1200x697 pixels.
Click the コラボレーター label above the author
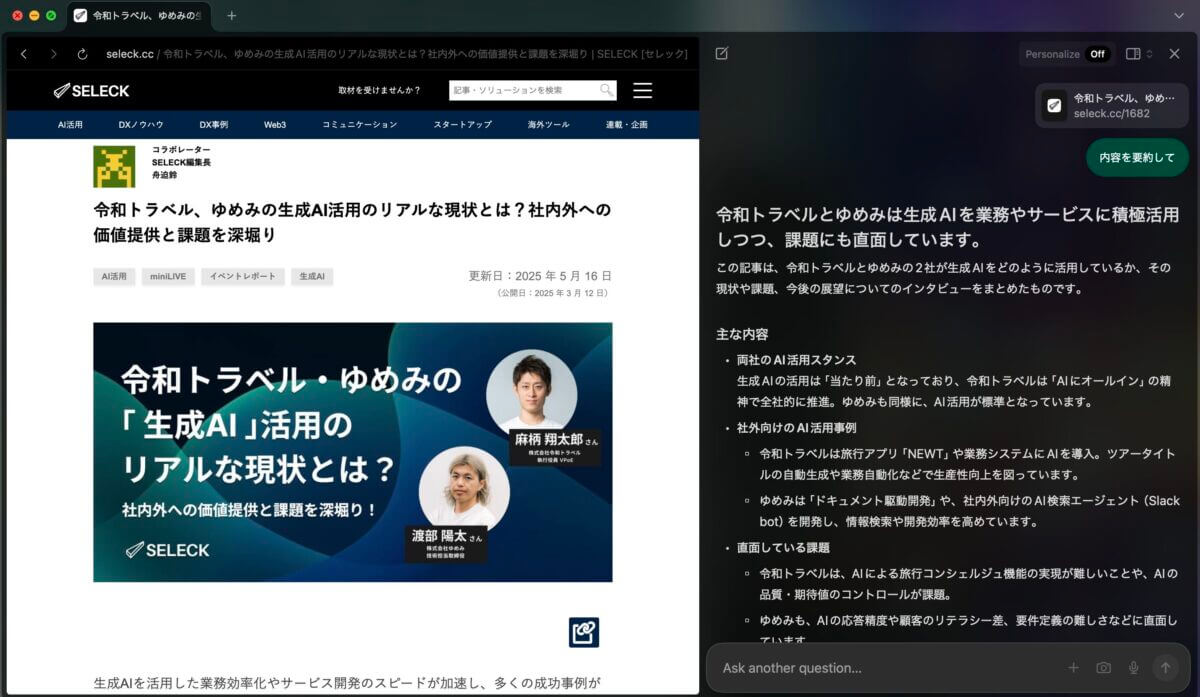181,150
